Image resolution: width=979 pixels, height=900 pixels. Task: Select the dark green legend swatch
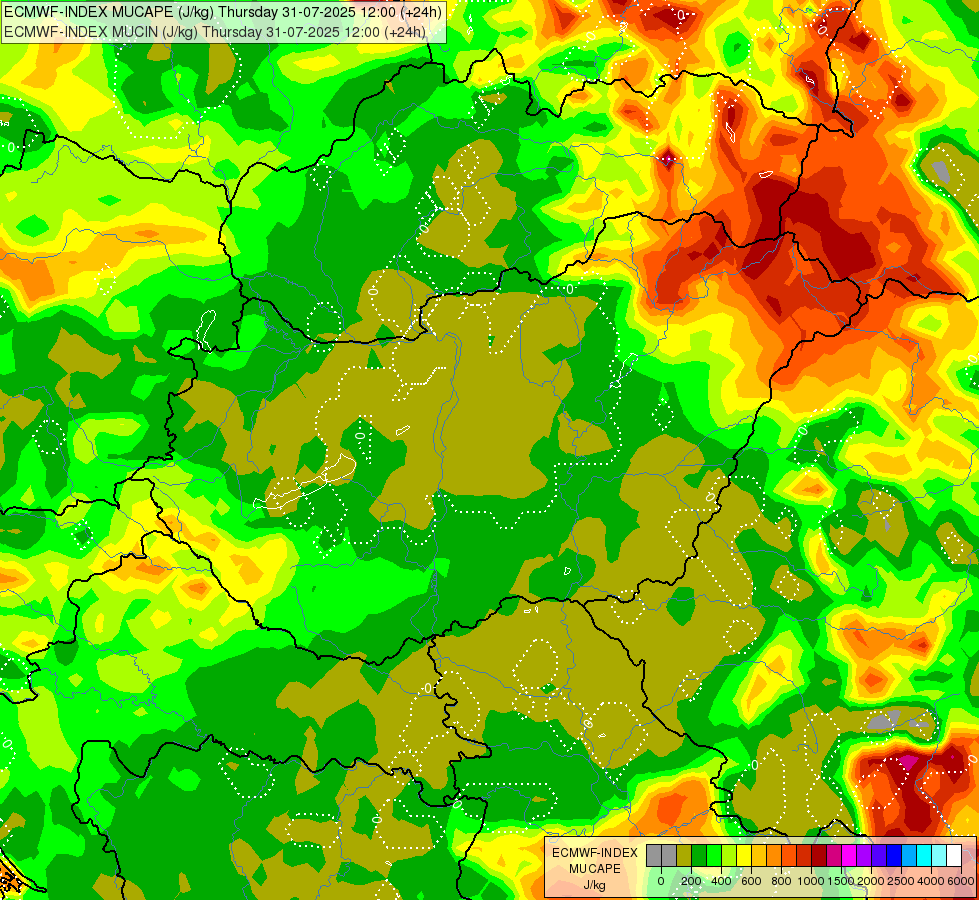[699, 855]
